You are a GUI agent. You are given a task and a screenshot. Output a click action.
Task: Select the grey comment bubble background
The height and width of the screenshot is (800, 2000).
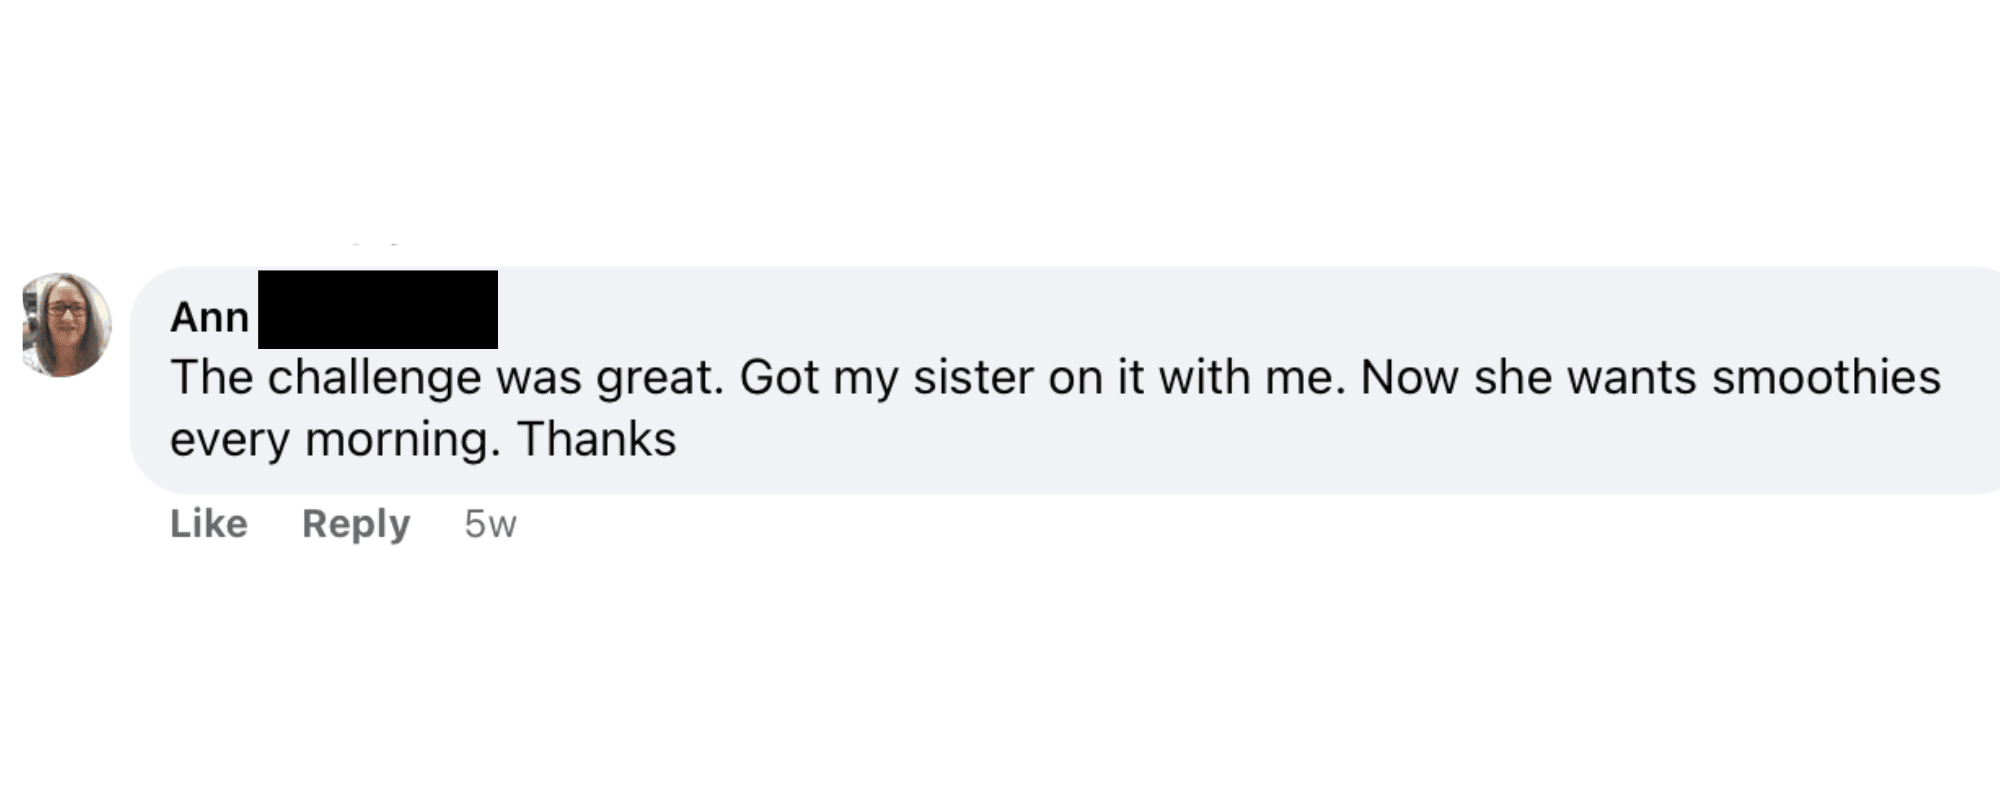[1065, 380]
